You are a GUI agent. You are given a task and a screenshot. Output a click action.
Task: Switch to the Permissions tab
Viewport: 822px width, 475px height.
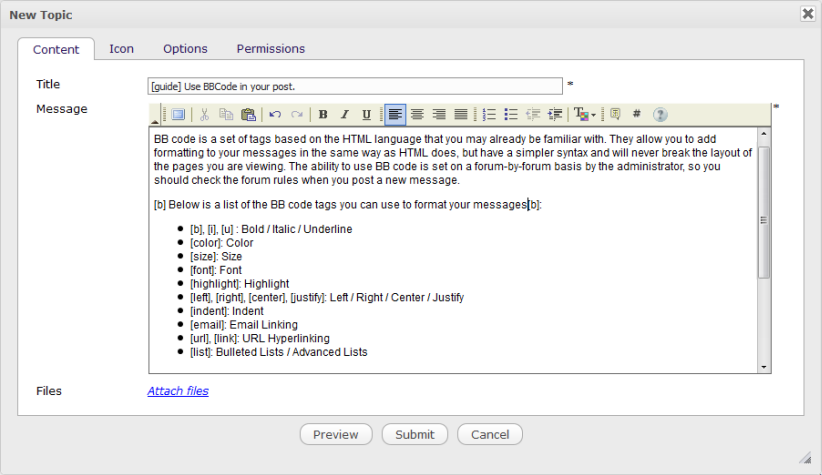[270, 48]
